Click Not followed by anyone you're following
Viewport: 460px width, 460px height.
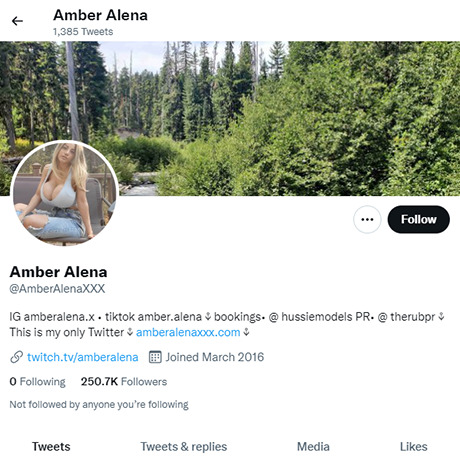pyautogui.click(x=99, y=404)
